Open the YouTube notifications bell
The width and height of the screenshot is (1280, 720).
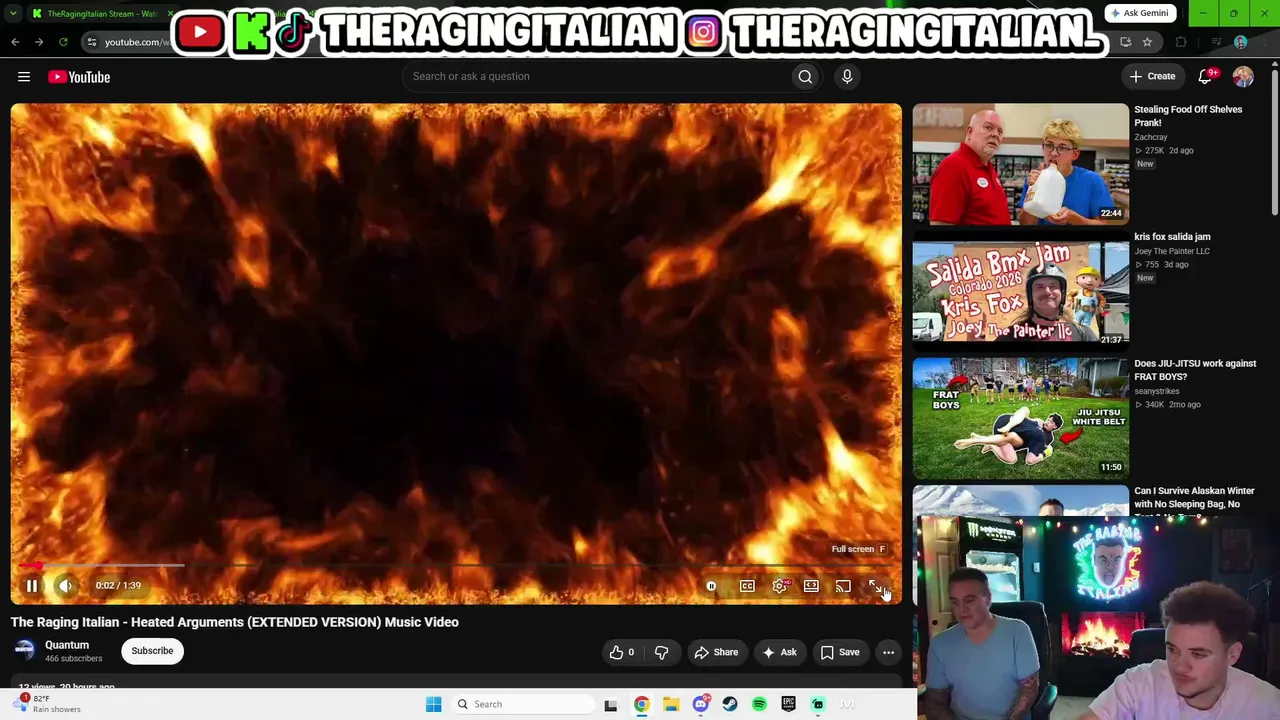[1206, 77]
